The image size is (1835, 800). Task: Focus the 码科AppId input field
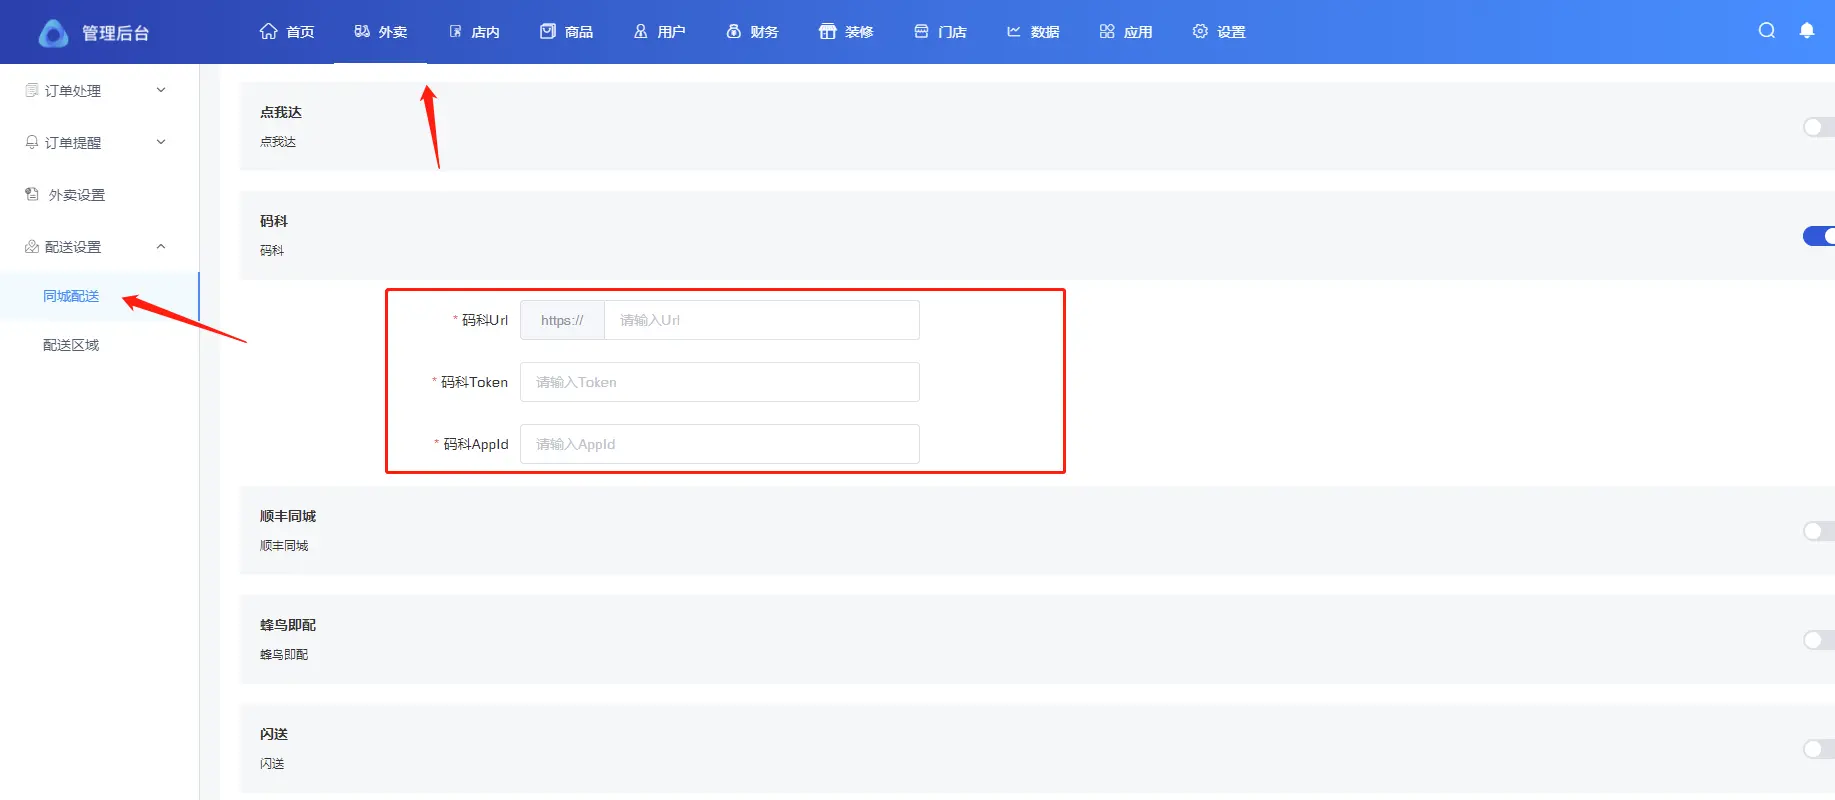click(720, 444)
